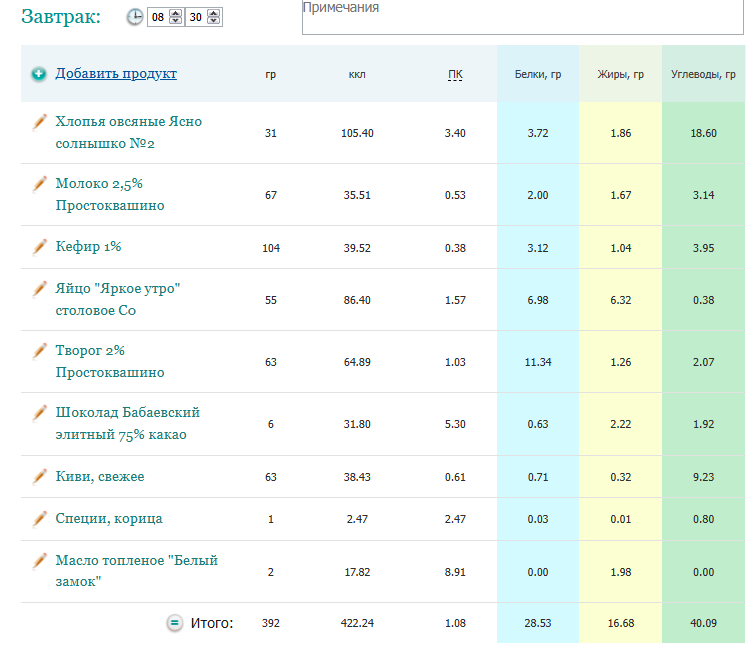This screenshot has width=746, height=647.
Task: Open product Творог 2% Простоквашино
Action: tap(110, 361)
